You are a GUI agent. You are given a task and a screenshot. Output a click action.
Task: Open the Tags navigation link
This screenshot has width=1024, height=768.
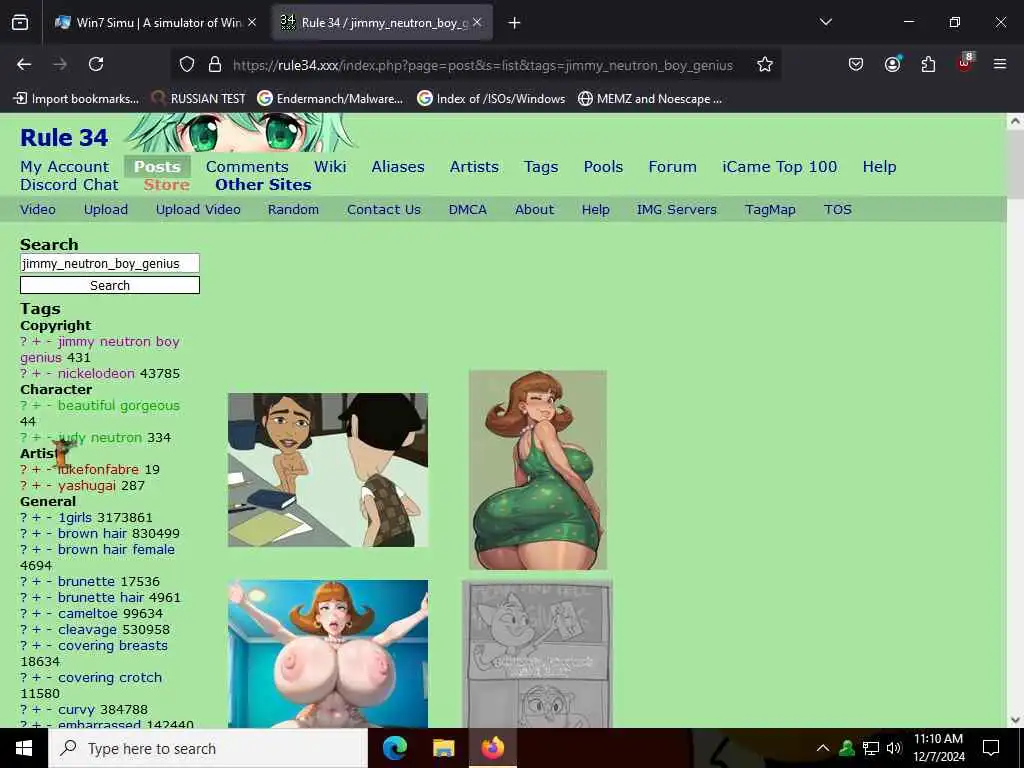[x=541, y=167]
